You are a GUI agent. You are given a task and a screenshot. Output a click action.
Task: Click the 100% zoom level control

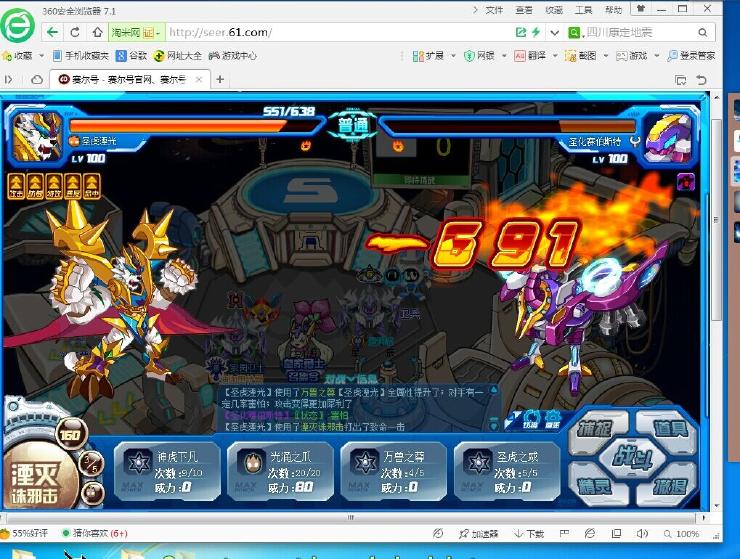pyautogui.click(x=681, y=534)
